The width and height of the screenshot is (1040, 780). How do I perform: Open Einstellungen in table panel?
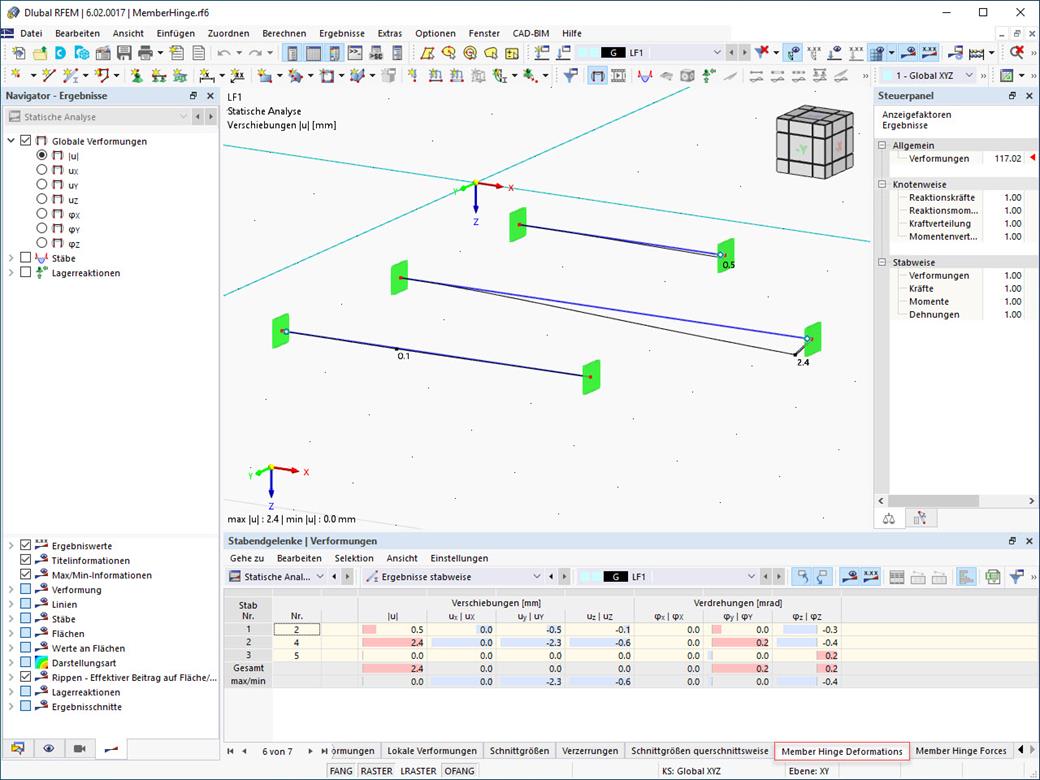459,558
